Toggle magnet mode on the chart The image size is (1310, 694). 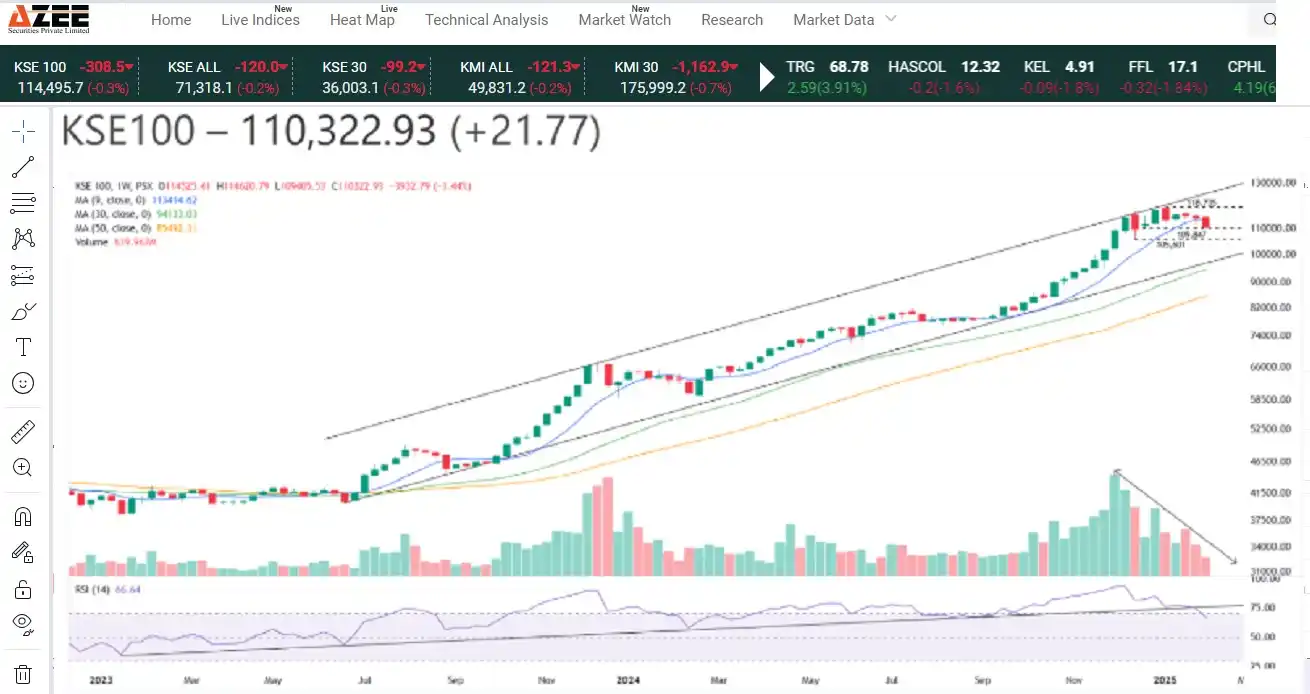(22, 517)
